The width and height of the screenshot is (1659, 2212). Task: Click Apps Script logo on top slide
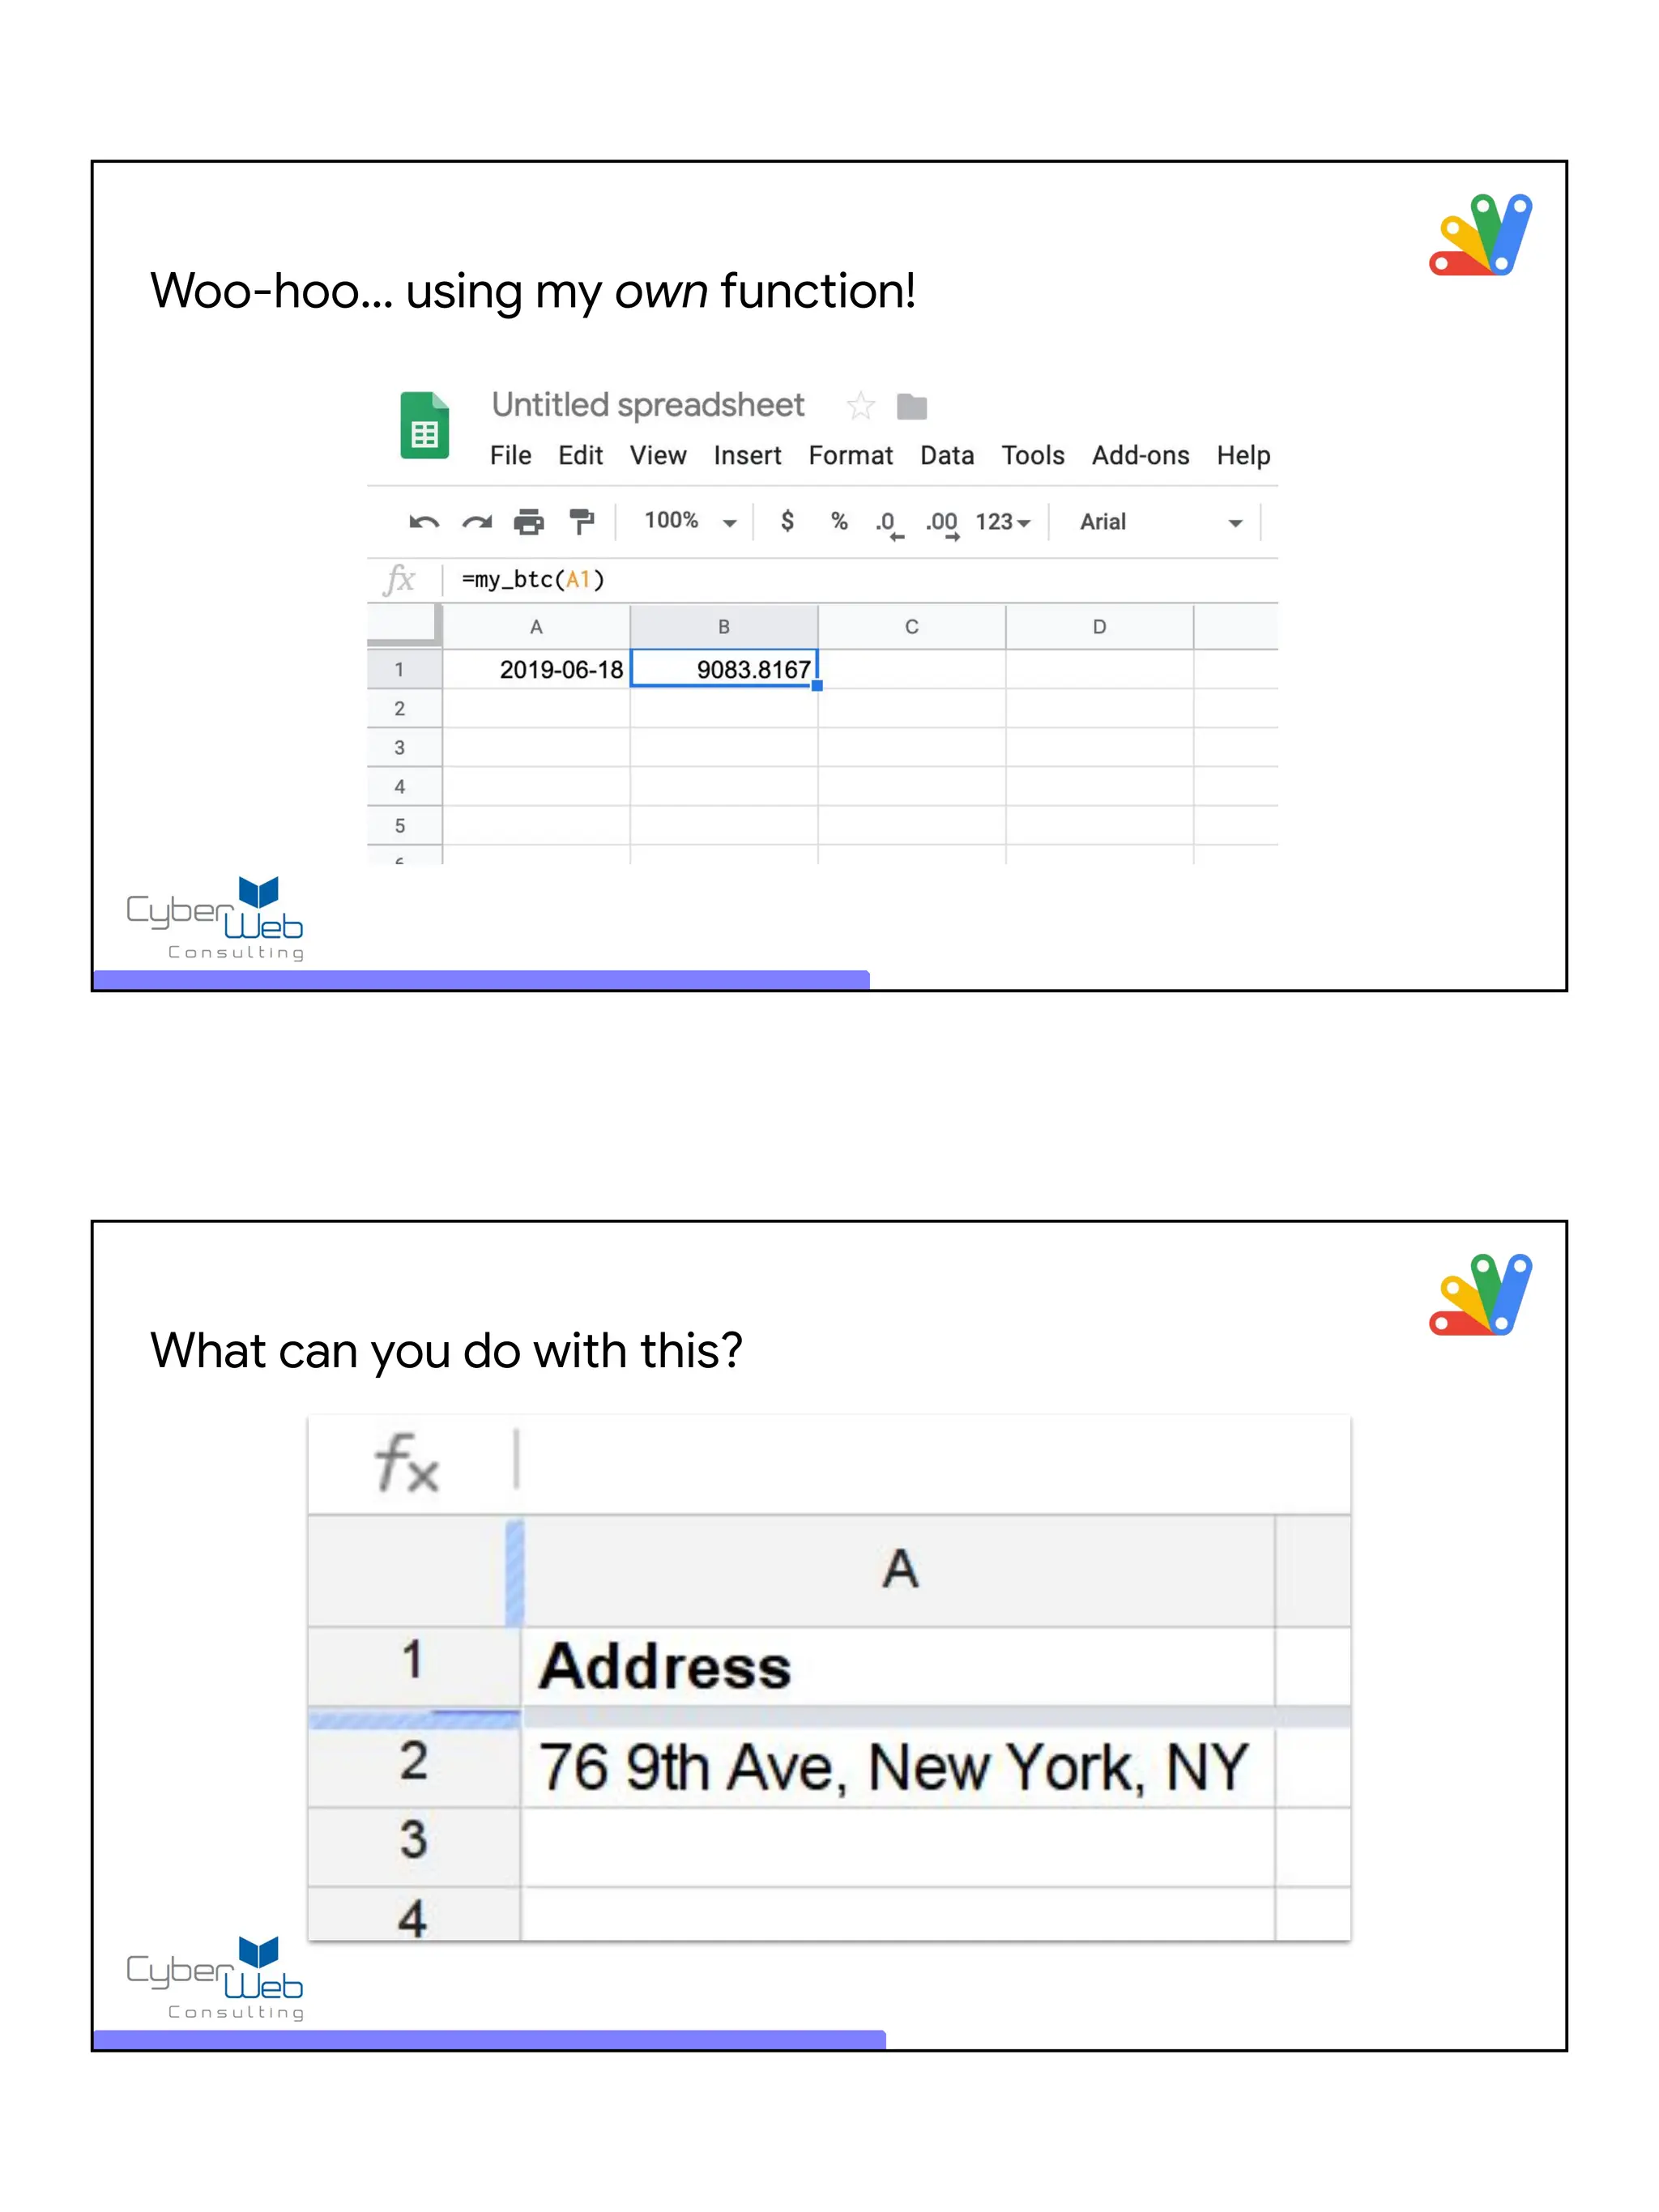pos(1481,235)
